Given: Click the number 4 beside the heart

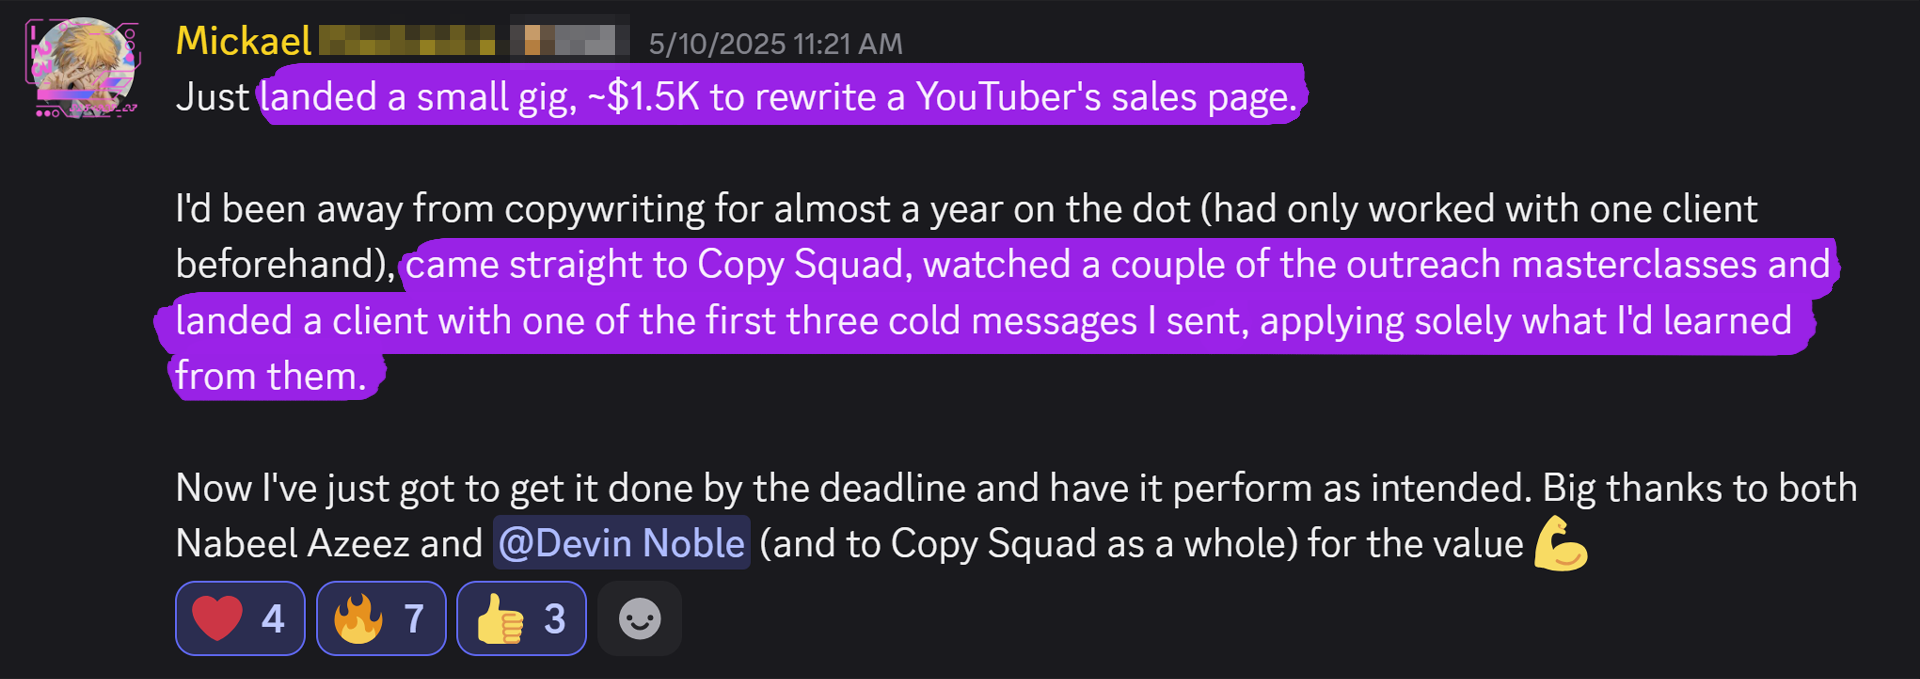Looking at the screenshot, I should click(273, 619).
